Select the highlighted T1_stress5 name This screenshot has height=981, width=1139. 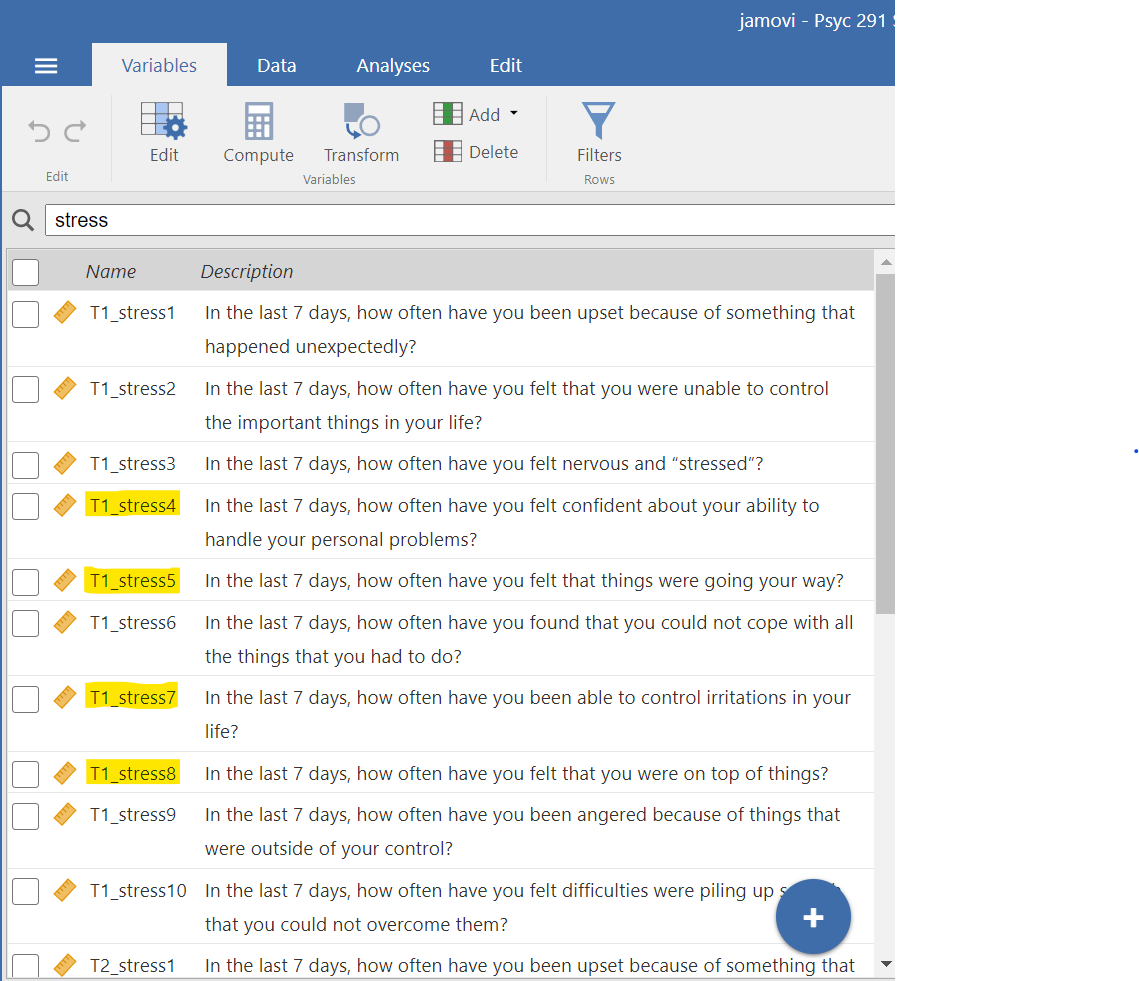[133, 581]
